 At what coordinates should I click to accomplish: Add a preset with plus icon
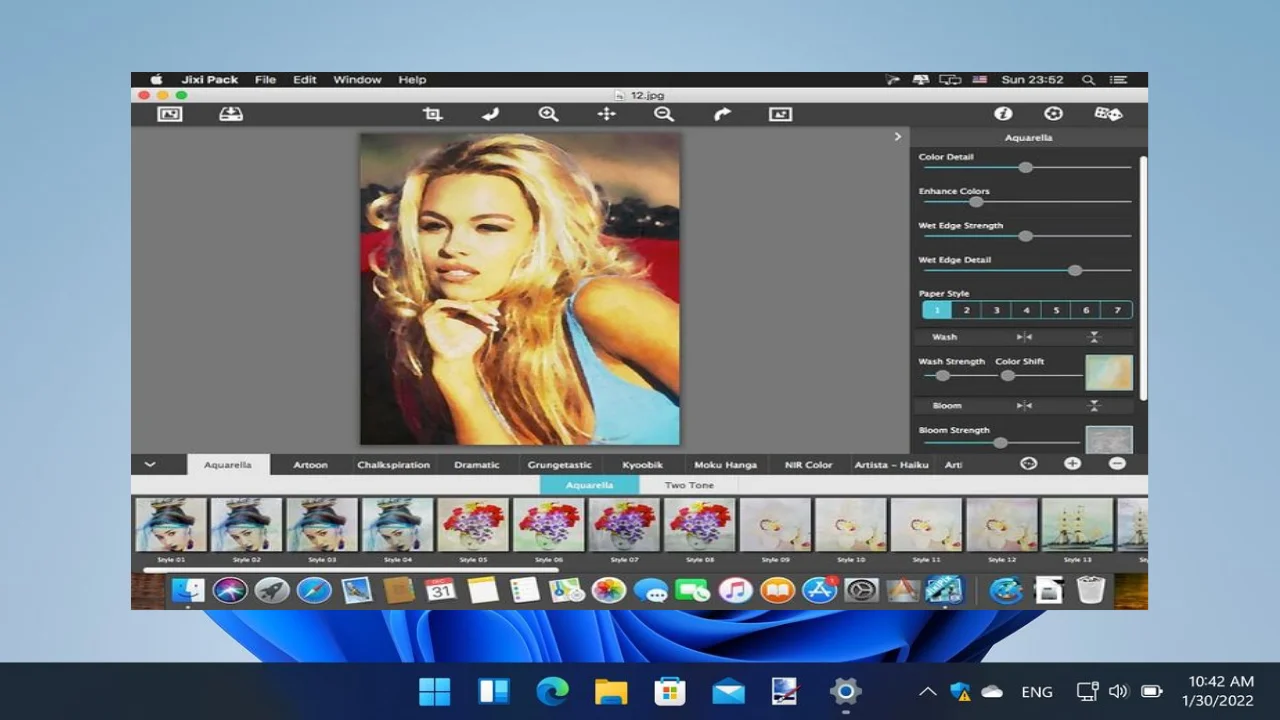click(1072, 464)
